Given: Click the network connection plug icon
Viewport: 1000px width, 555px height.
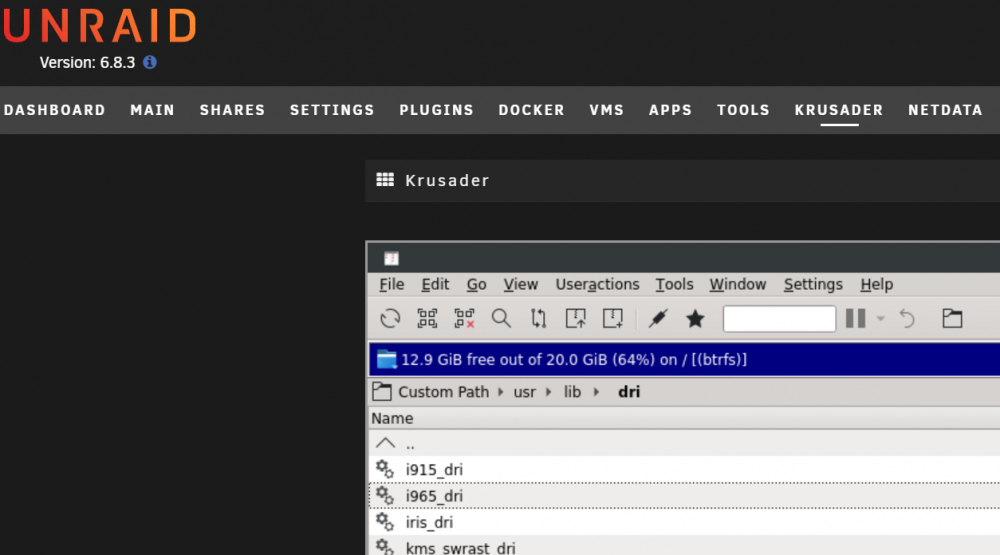Looking at the screenshot, I should pyautogui.click(x=658, y=318).
